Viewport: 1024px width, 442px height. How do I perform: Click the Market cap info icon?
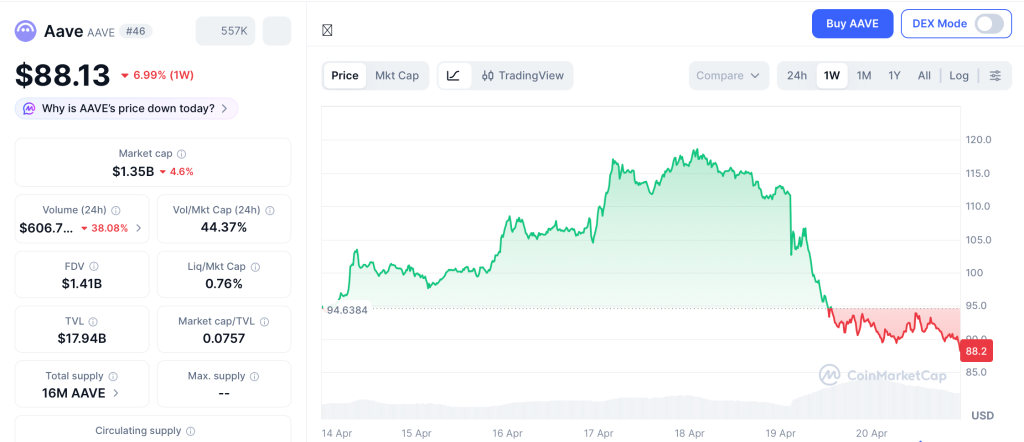[x=181, y=154]
